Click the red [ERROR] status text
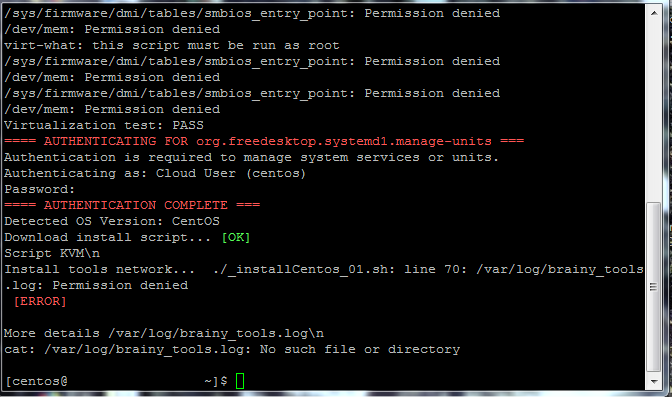Screen dimensions: 672x397 [x=40, y=301]
